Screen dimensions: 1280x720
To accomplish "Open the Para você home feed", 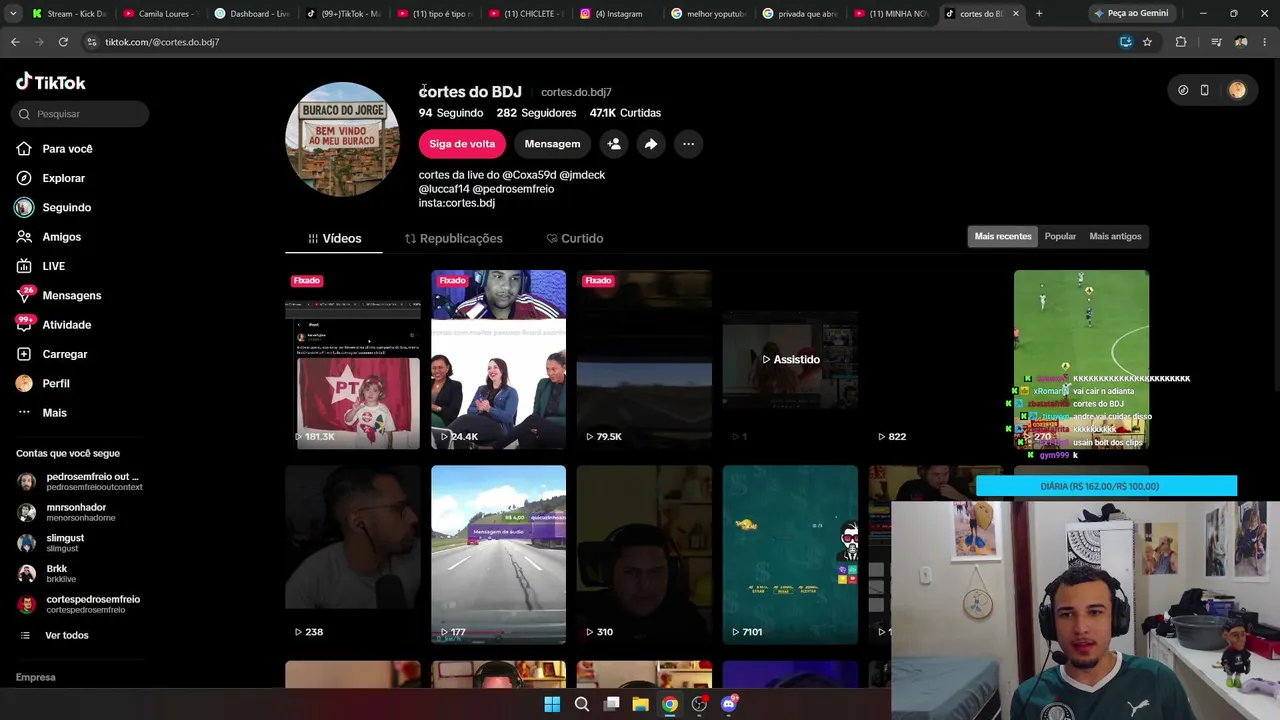I will tap(55, 149).
